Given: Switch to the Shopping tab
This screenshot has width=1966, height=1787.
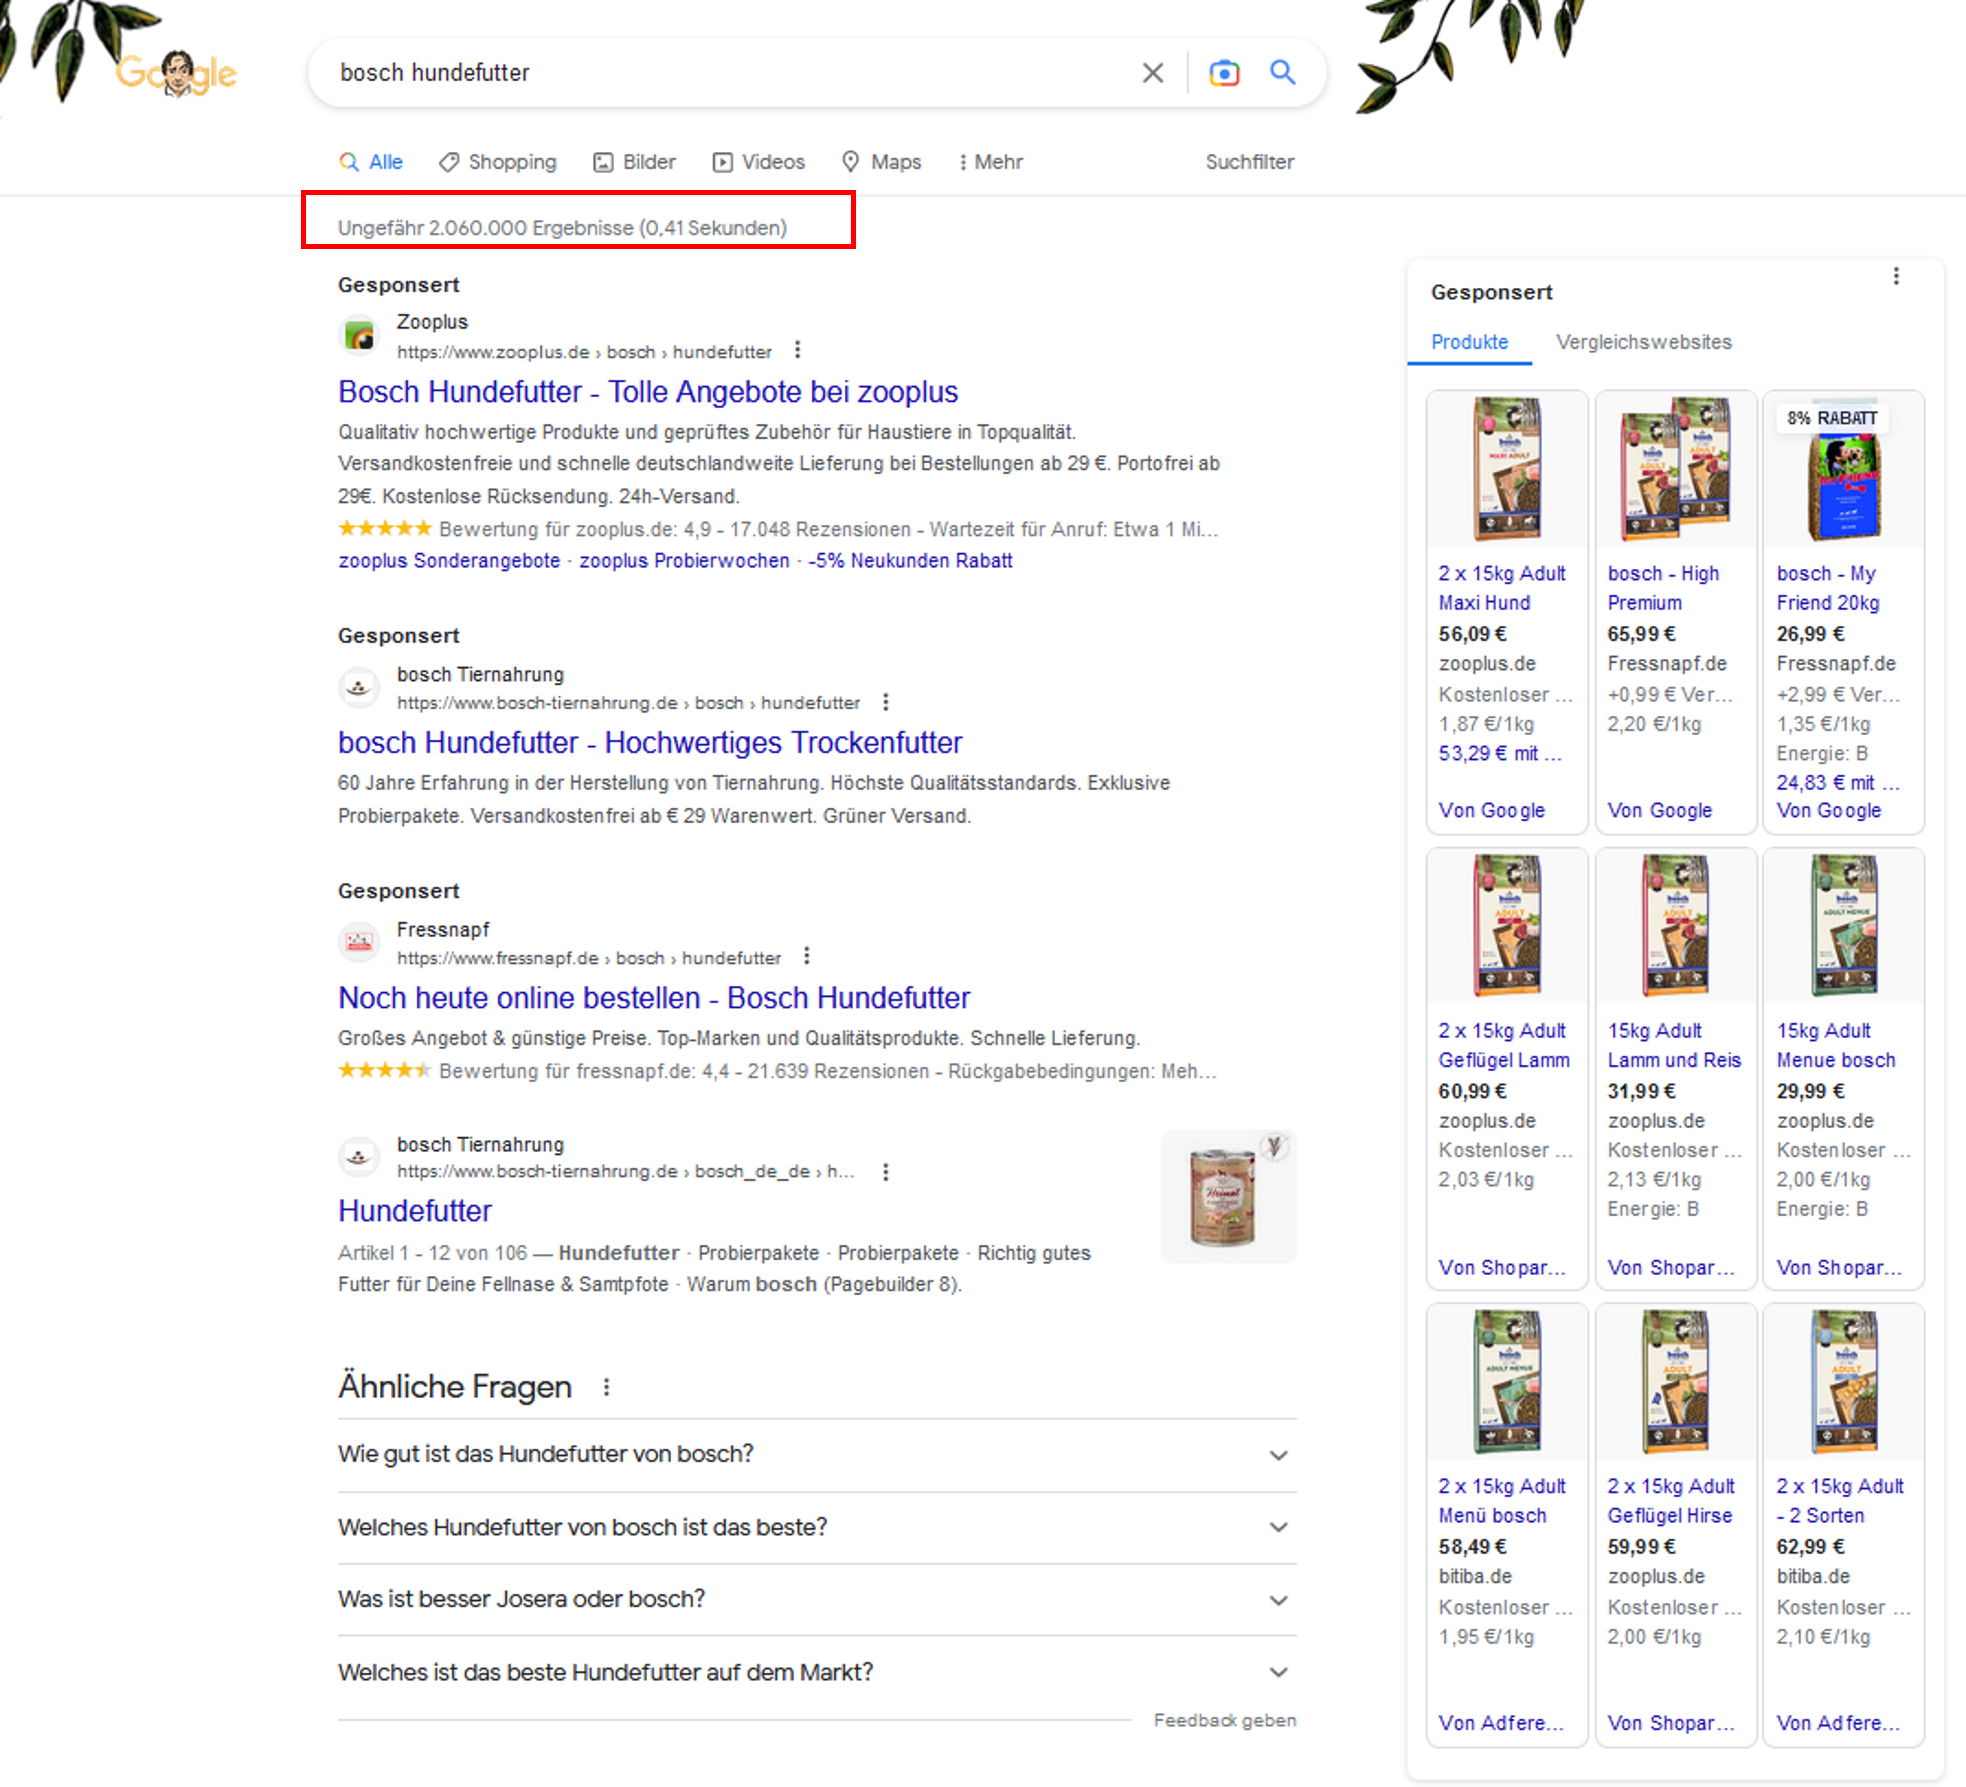Looking at the screenshot, I should (x=498, y=162).
